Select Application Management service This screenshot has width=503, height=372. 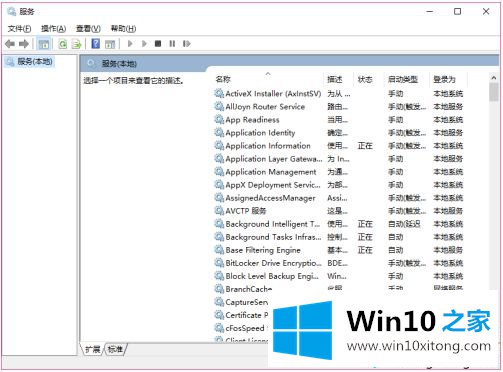coord(339,172)
